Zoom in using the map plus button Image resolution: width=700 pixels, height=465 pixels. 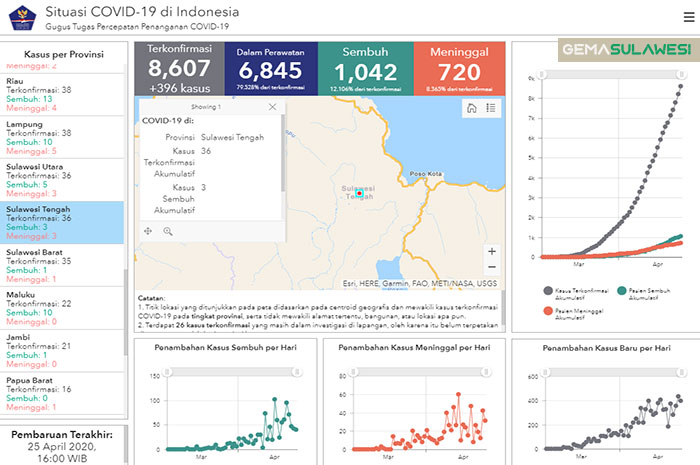pos(491,252)
